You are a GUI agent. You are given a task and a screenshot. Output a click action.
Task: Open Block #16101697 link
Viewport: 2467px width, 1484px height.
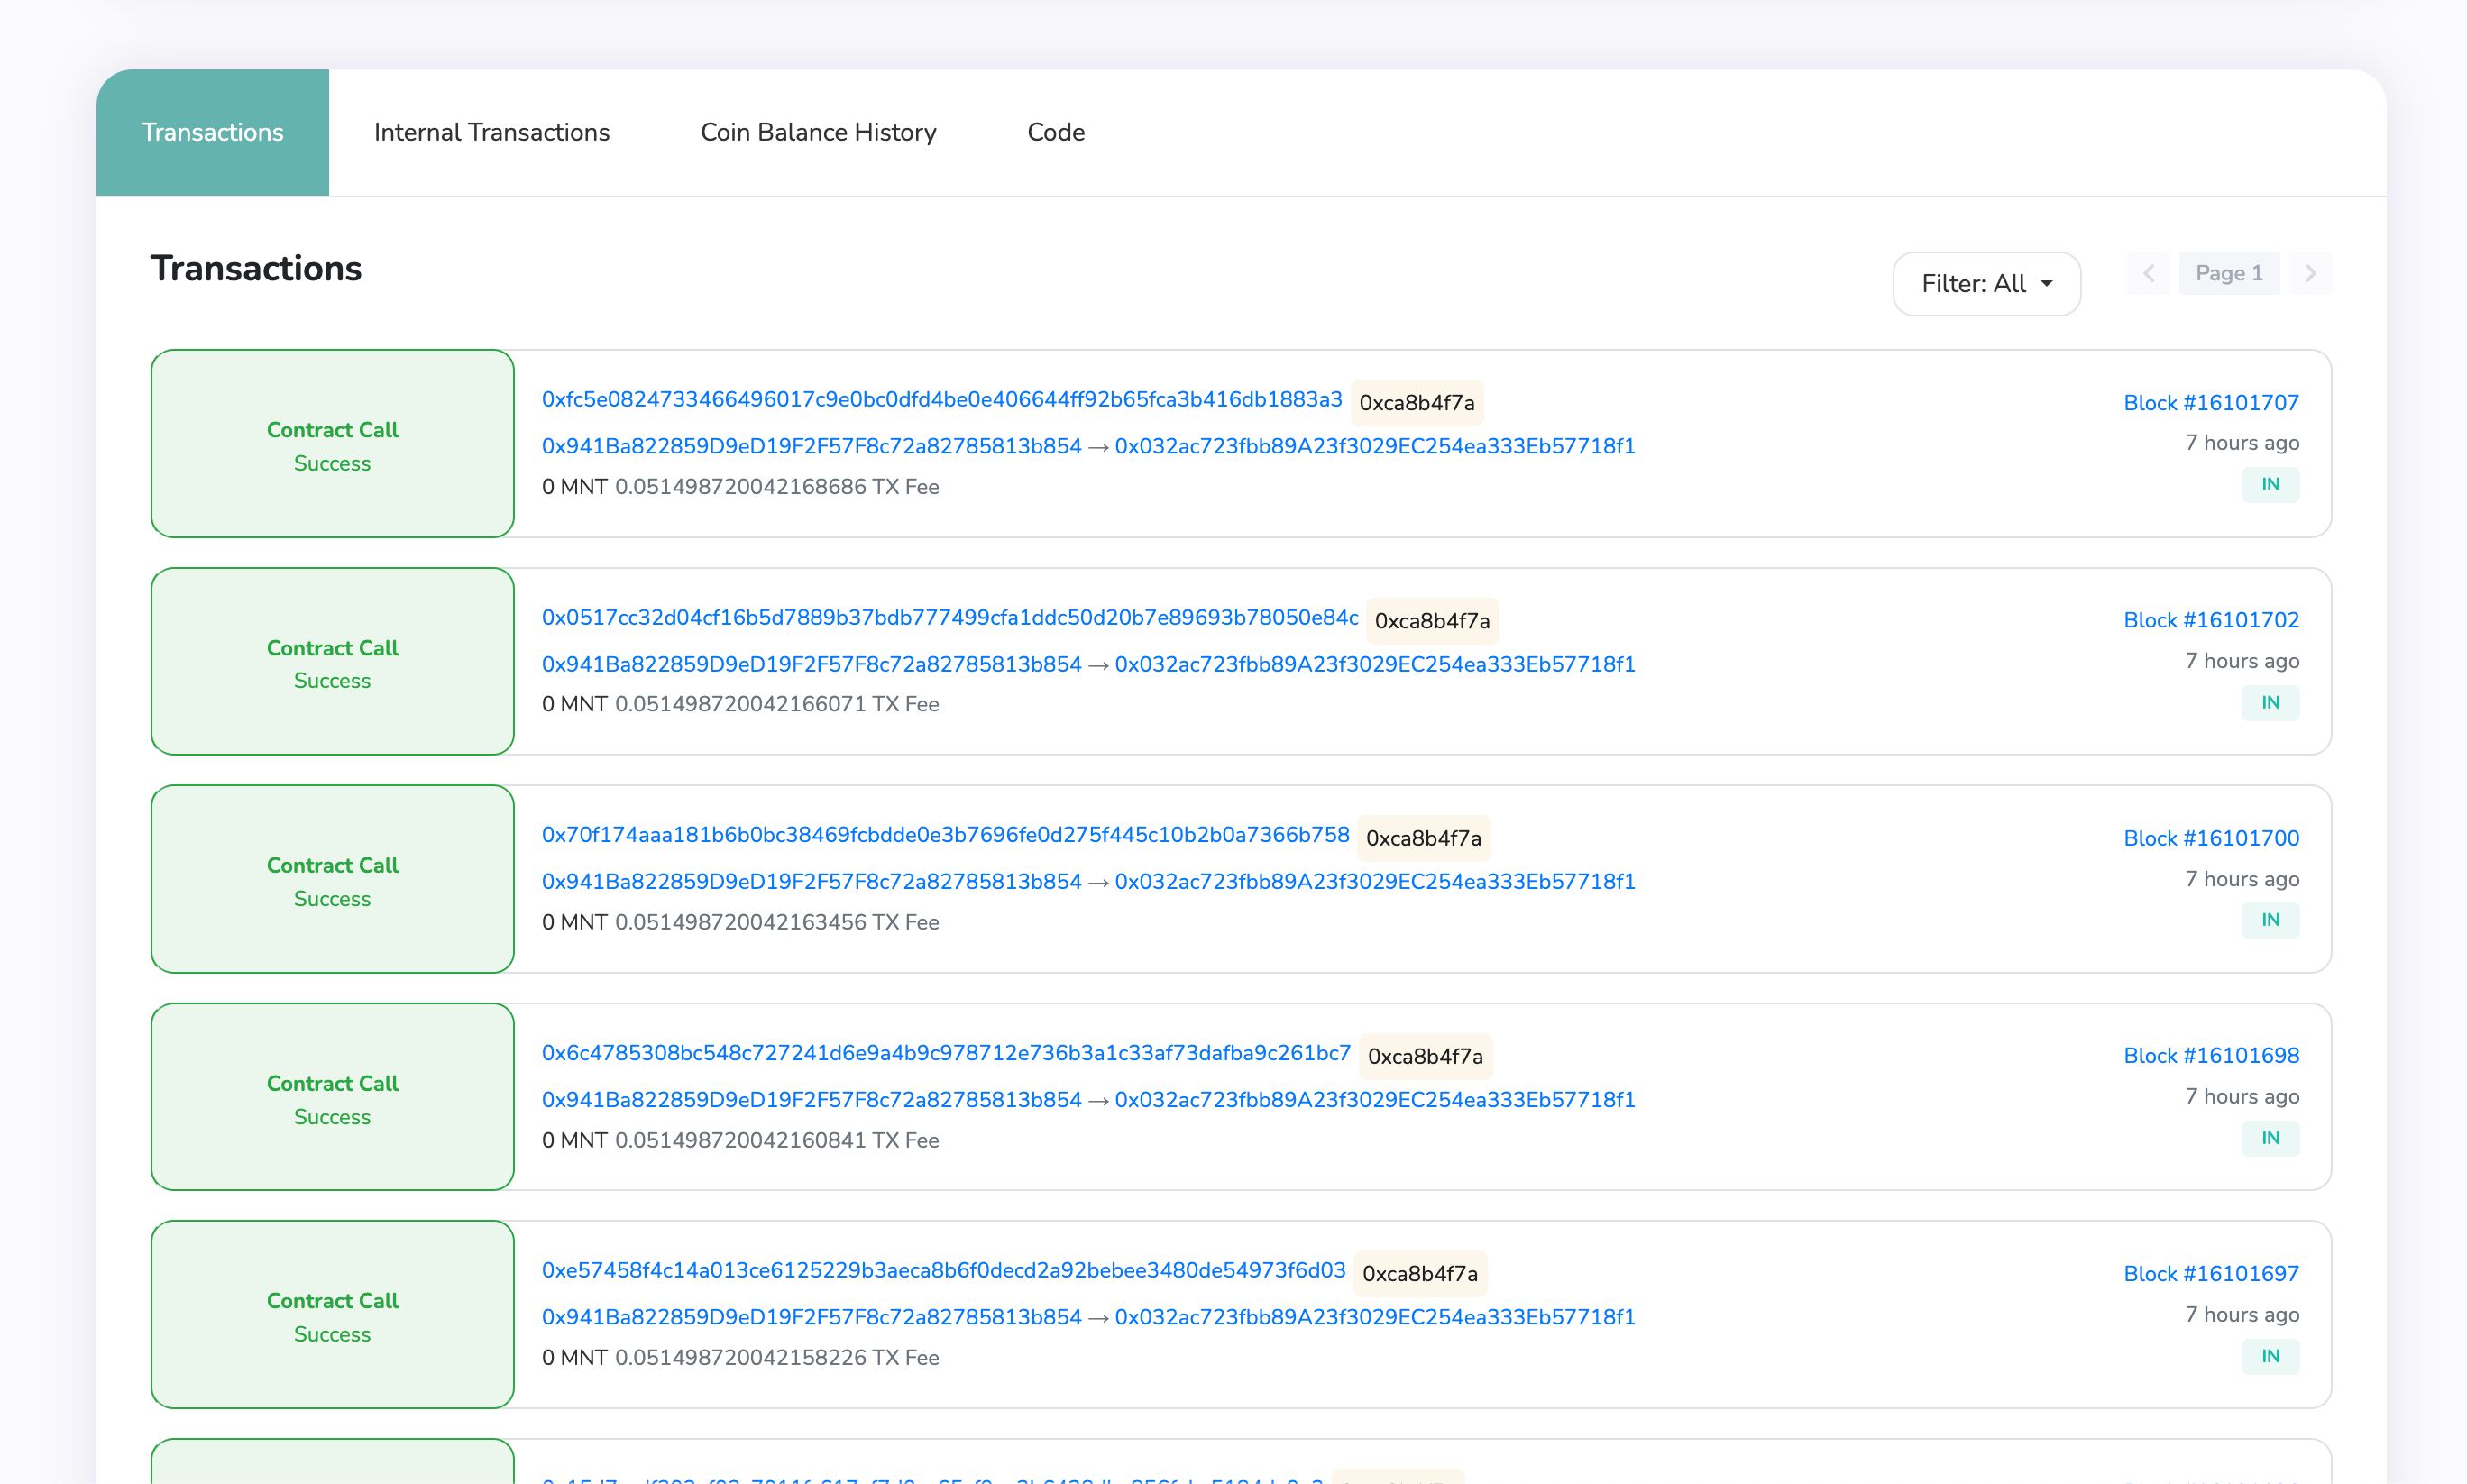[x=2211, y=1273]
